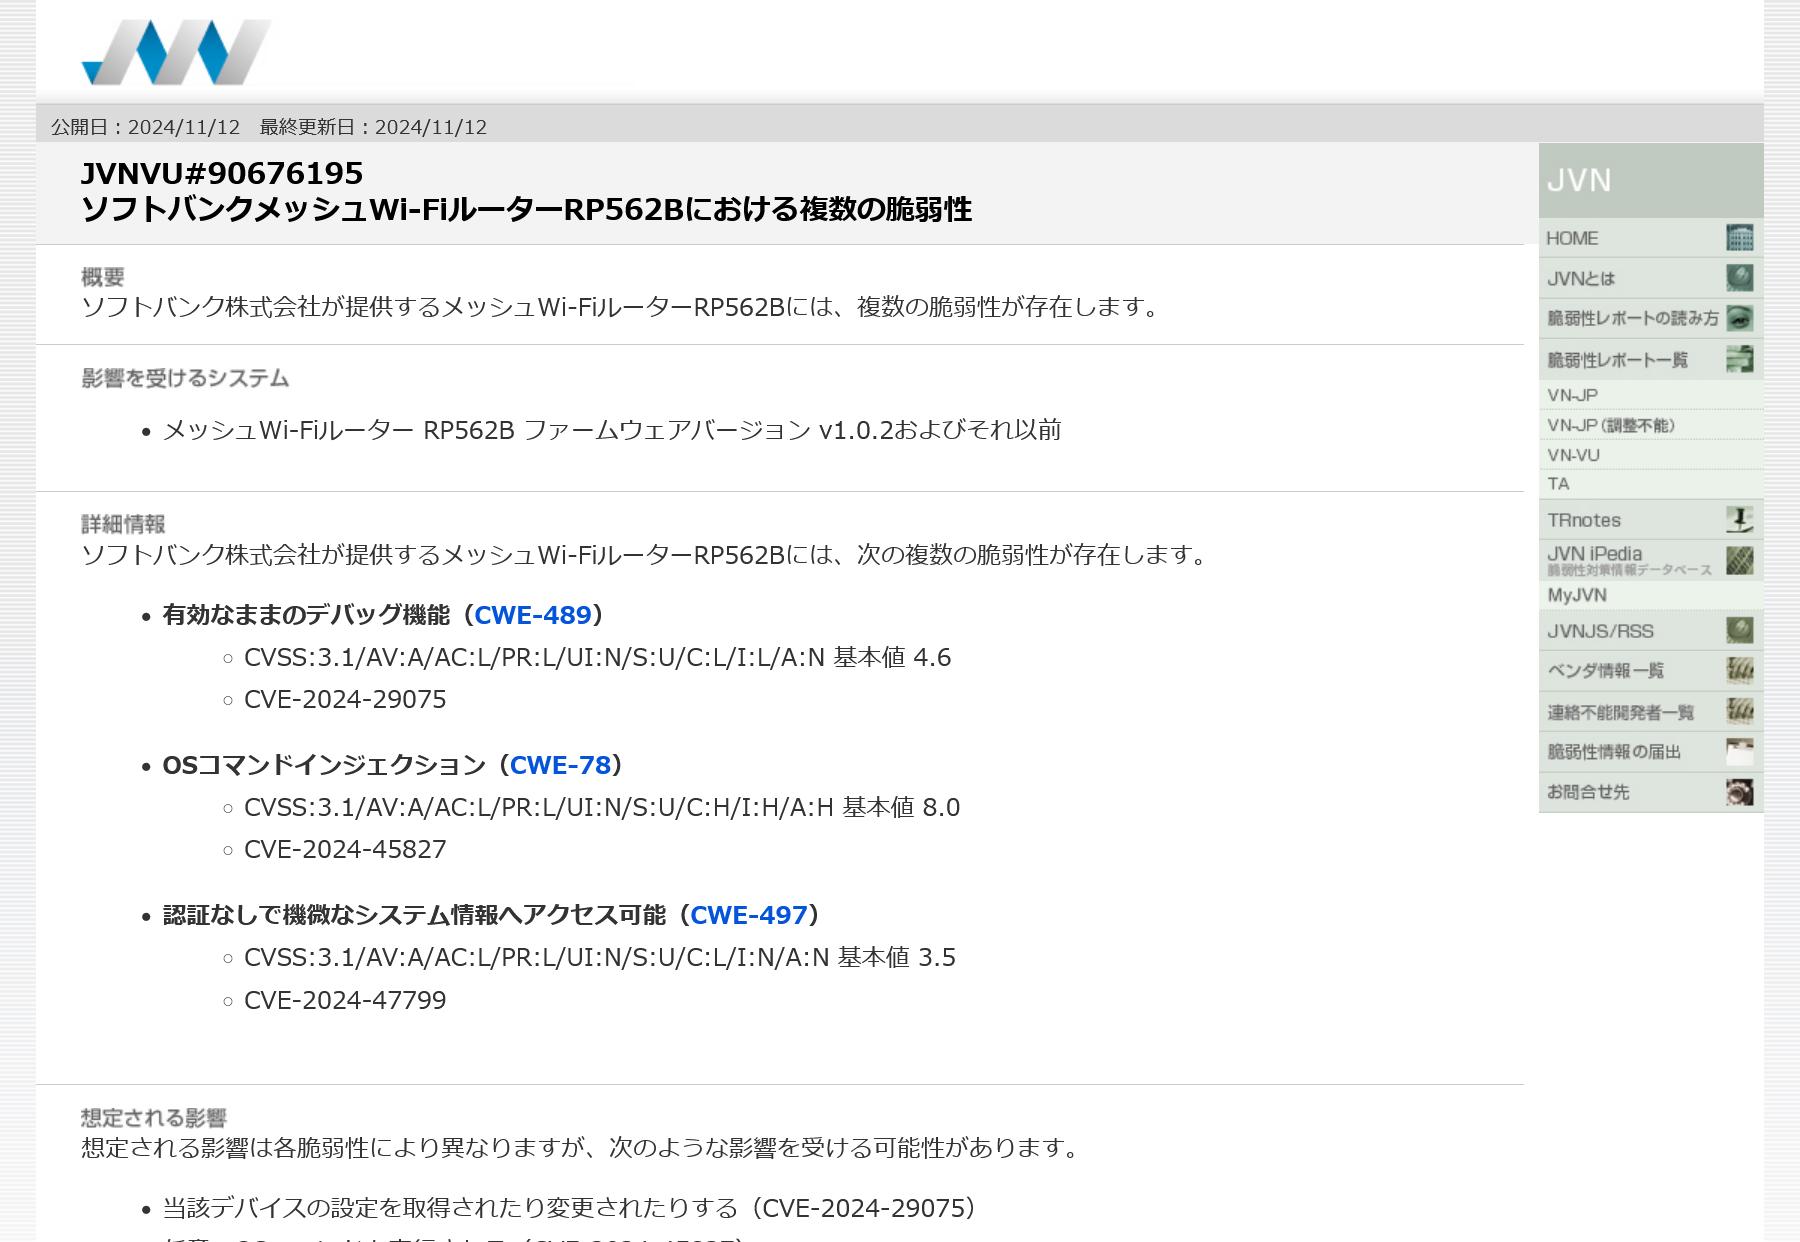1800x1242 pixels.
Task: Click the 概要 section heading
Action: [103, 277]
